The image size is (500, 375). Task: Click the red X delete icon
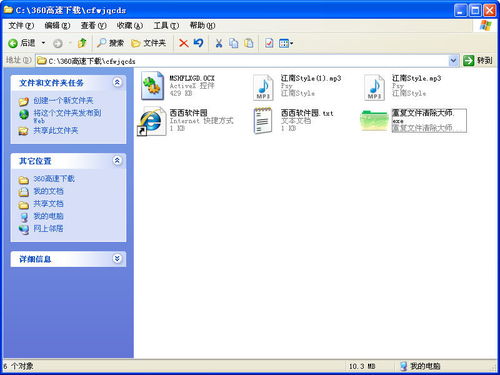pos(183,43)
